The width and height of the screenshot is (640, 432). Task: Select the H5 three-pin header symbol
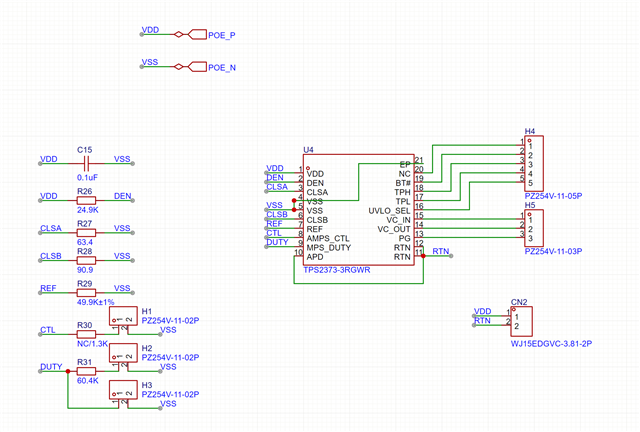tap(534, 228)
